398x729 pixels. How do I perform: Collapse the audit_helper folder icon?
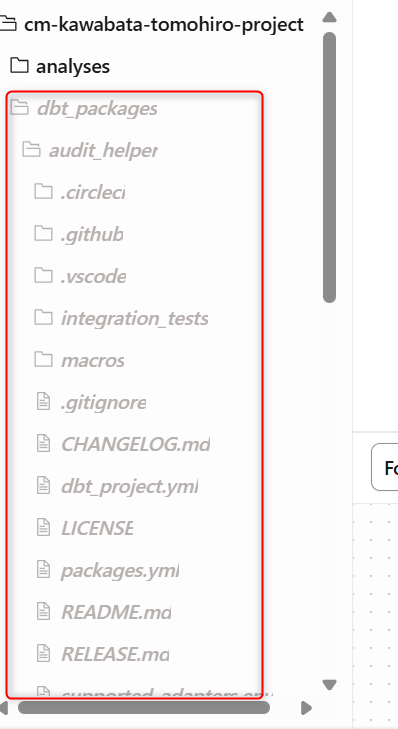pyautogui.click(x=31, y=150)
